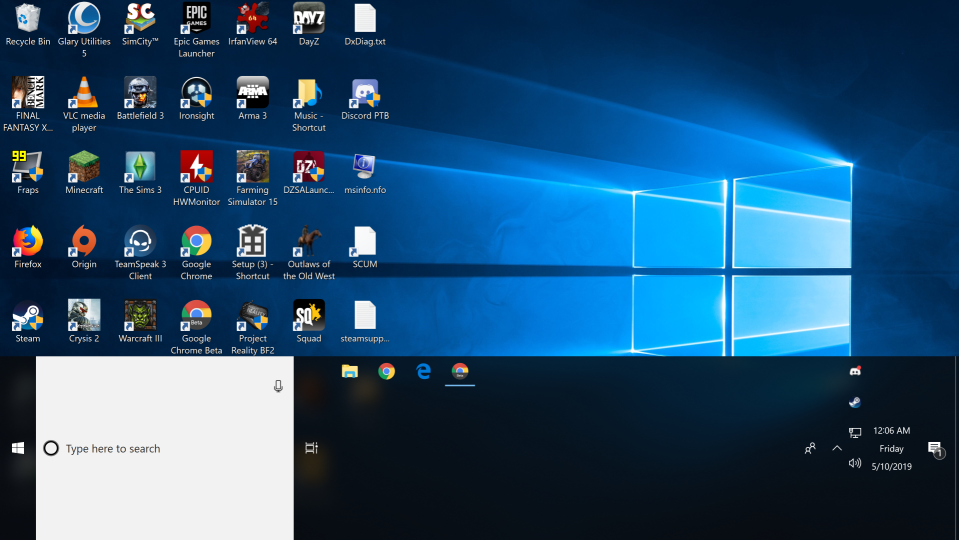Select TeamSpeak 3 Client icon

[140, 253]
